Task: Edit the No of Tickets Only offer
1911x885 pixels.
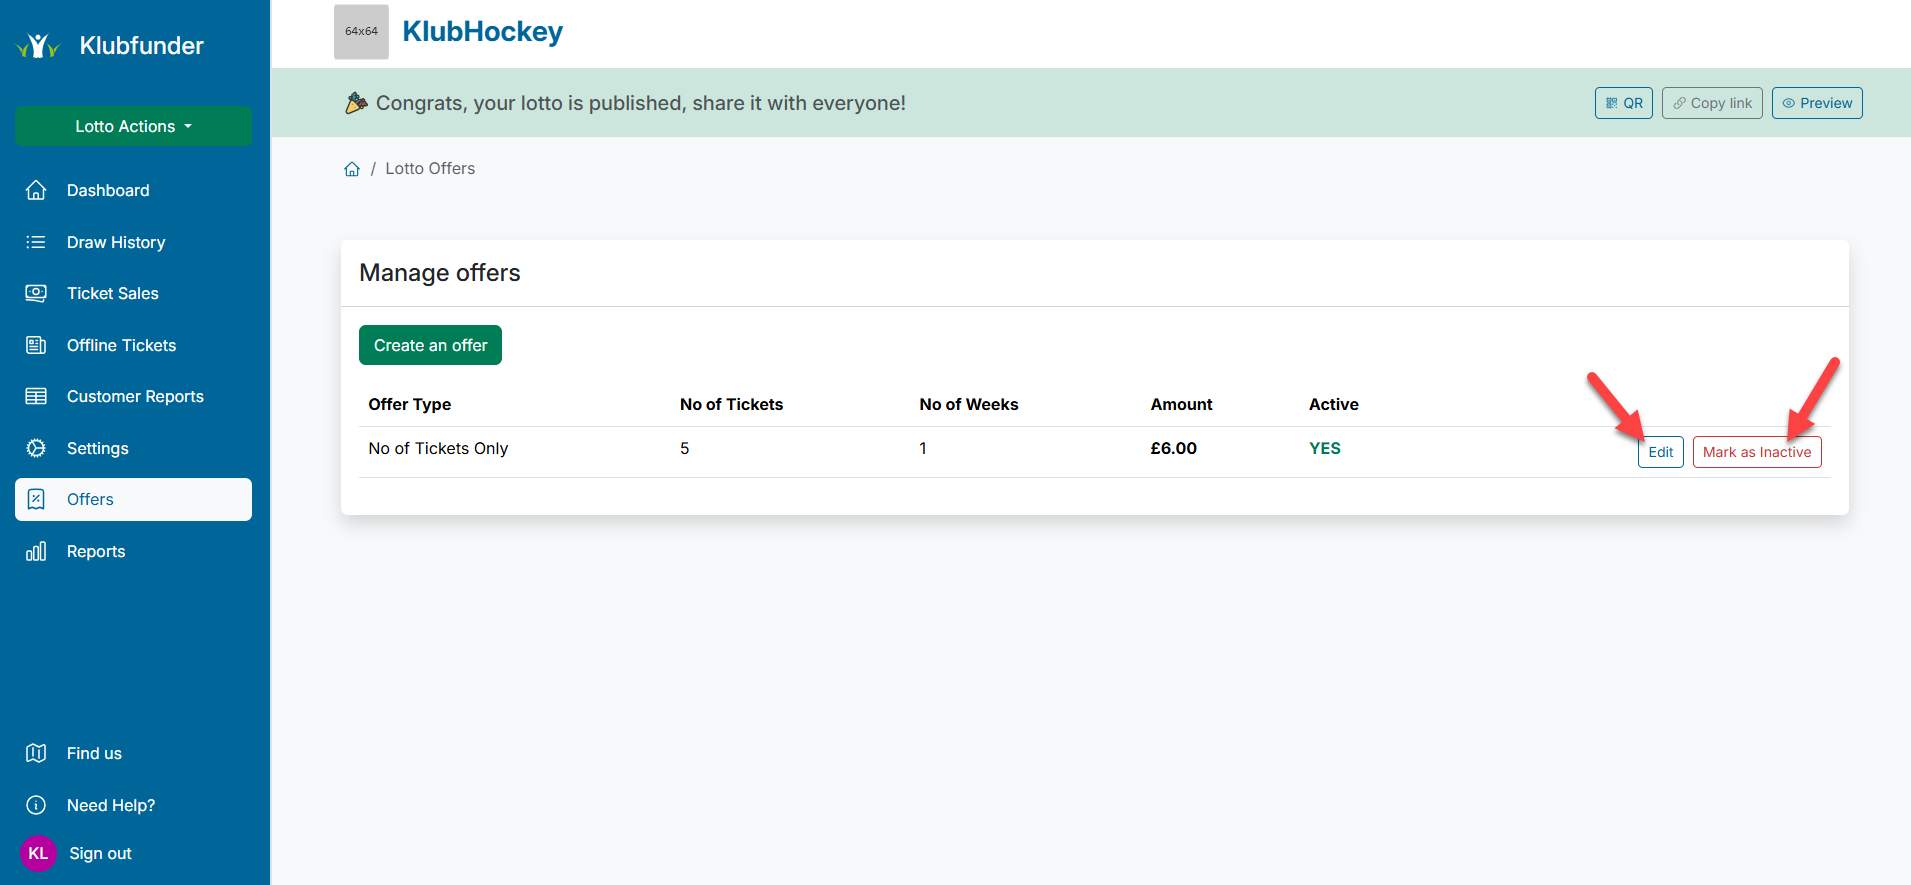Action: [1660, 452]
